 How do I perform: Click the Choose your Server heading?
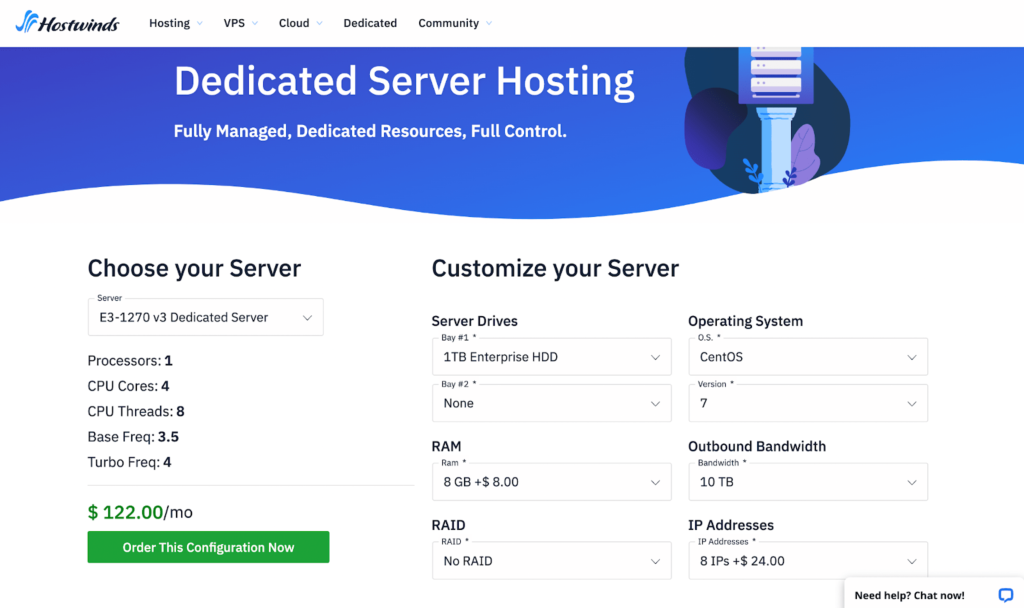[x=194, y=268]
